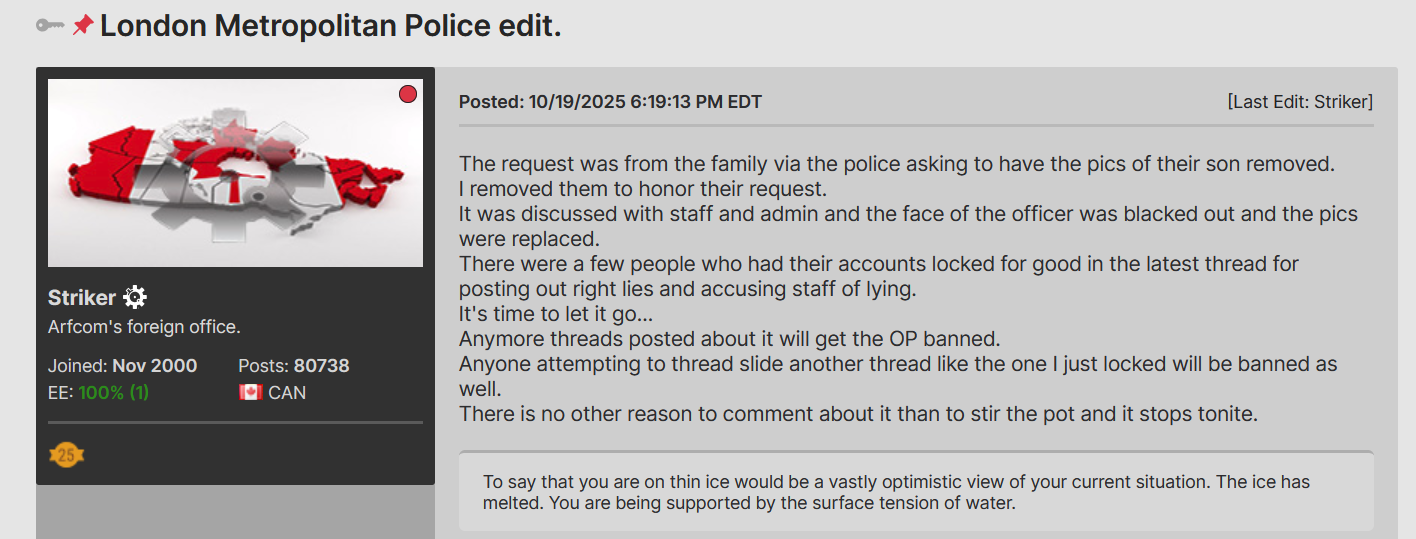Click the red pinned-thread pushpin icon
This screenshot has width=1416, height=539.
point(83,26)
